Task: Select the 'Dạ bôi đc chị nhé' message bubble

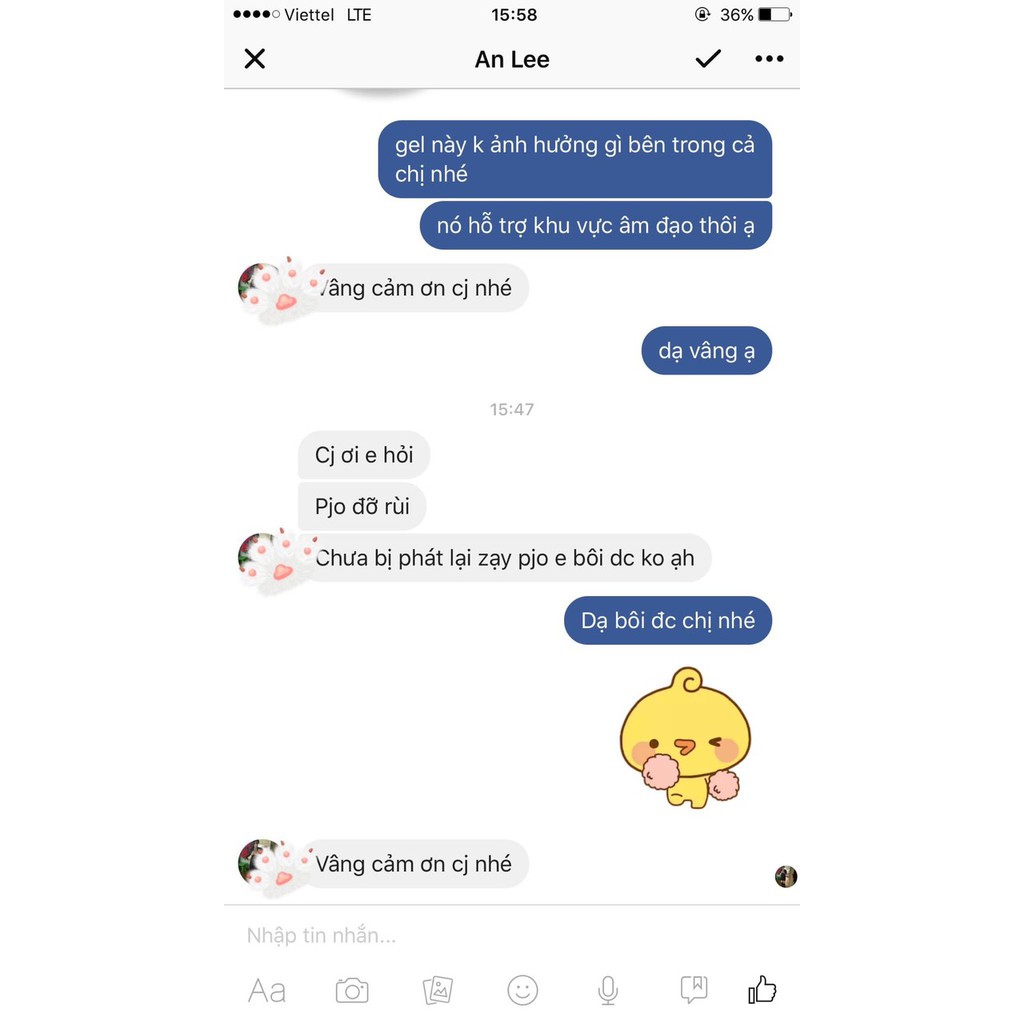Action: tap(667, 620)
